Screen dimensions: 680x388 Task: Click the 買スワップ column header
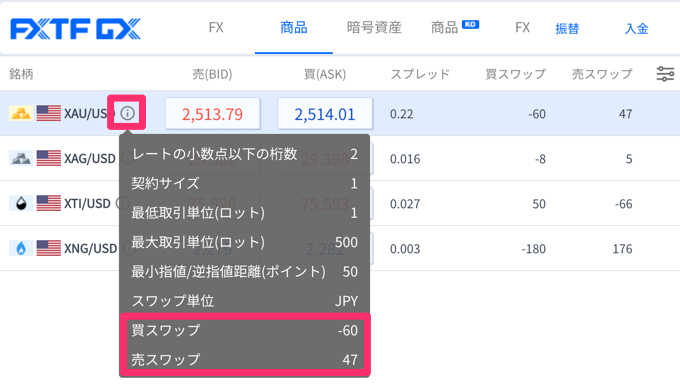pyautogui.click(x=515, y=74)
